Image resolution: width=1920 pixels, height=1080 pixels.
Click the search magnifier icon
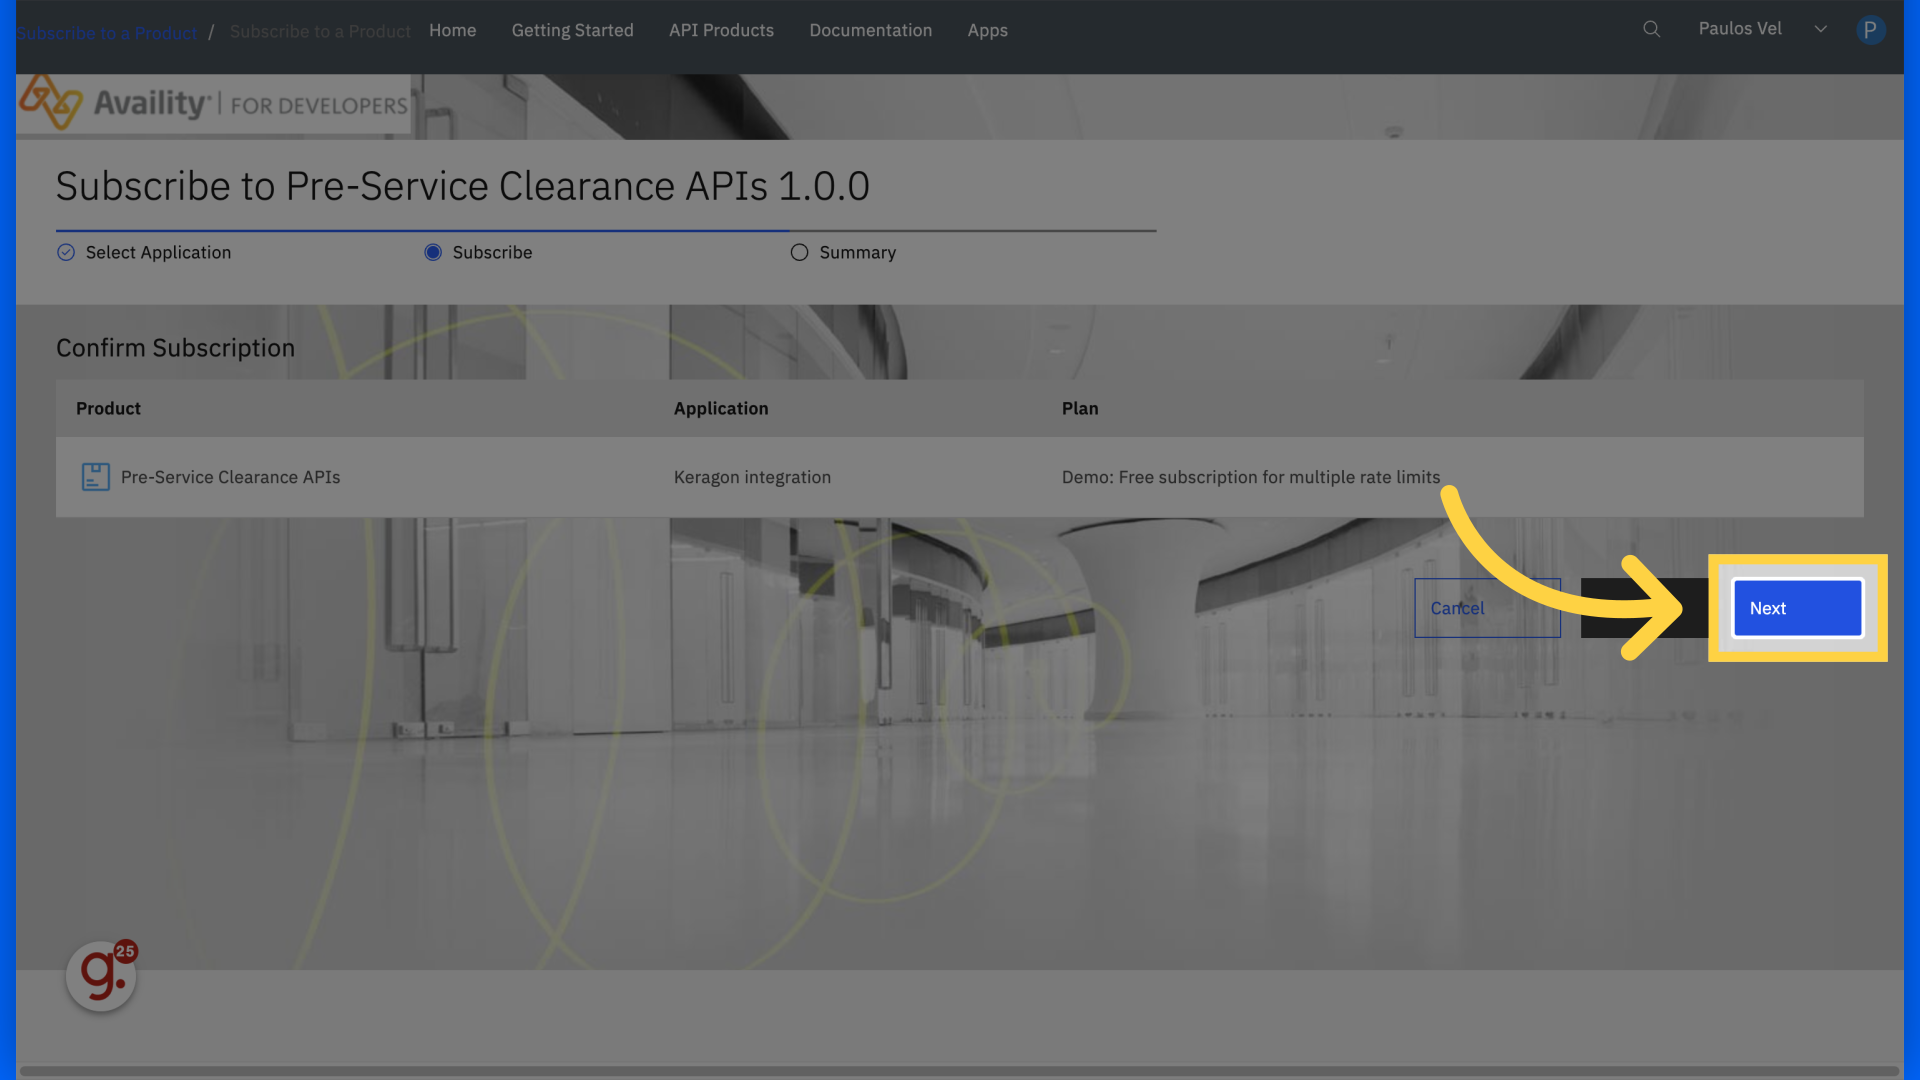1651,29
